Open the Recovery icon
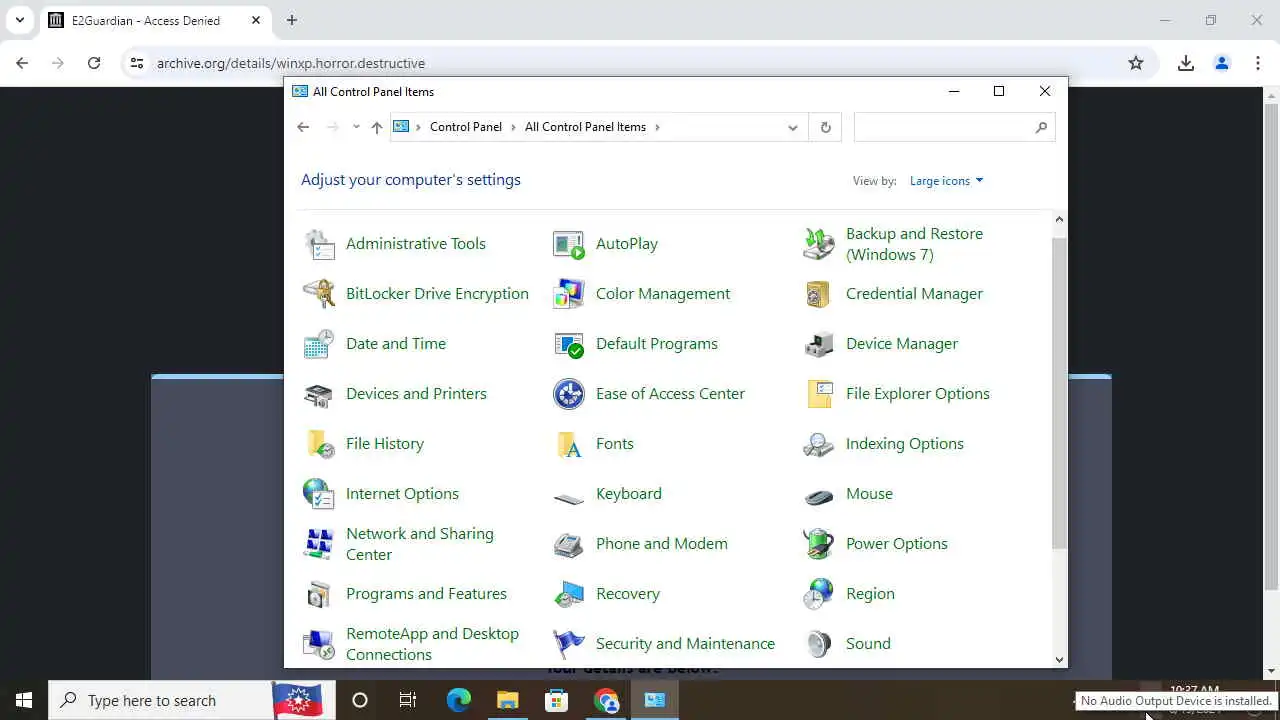Screen dimensions: 1280x720 (x=569, y=594)
